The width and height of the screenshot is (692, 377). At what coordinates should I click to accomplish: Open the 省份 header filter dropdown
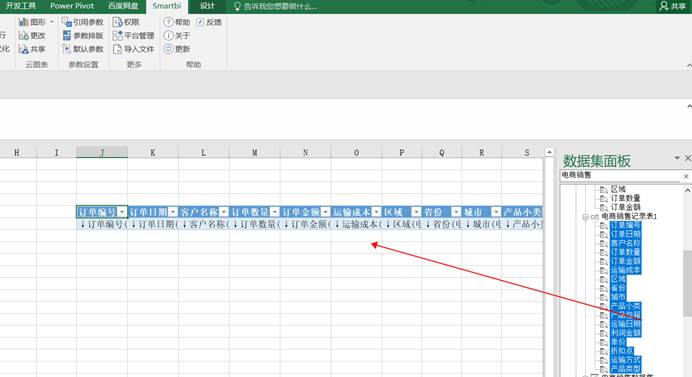coord(456,212)
